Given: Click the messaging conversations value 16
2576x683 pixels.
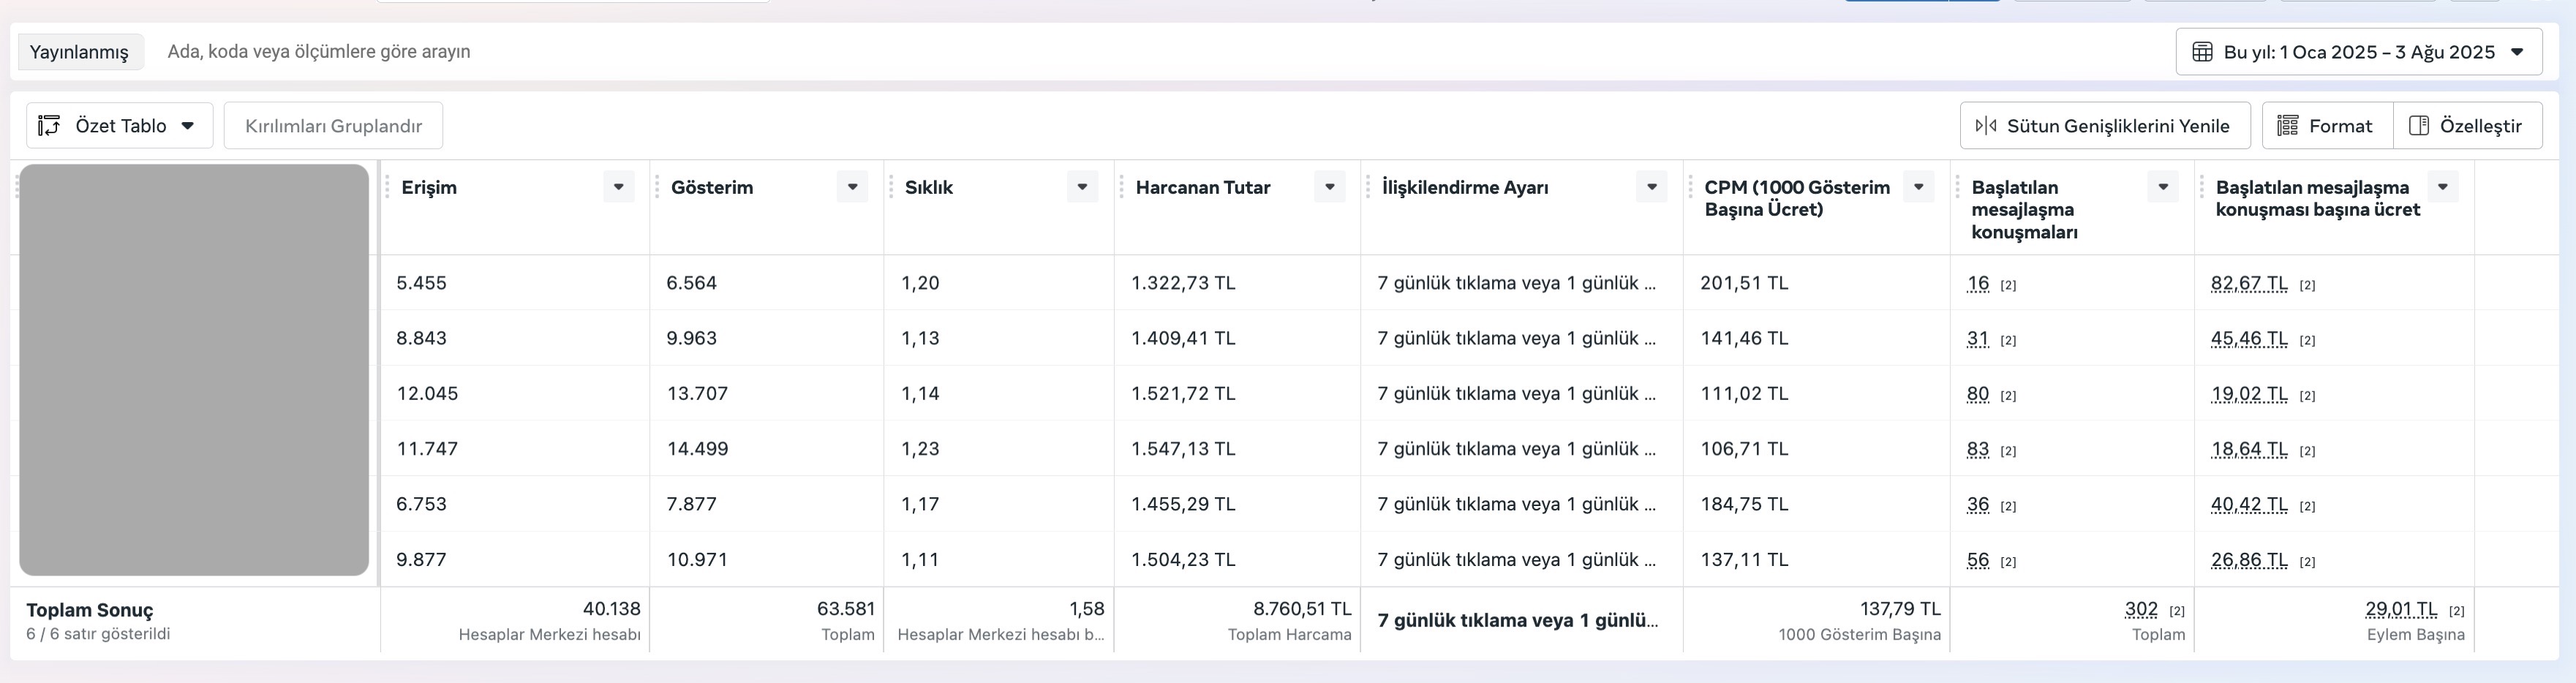Looking at the screenshot, I should click(1977, 283).
